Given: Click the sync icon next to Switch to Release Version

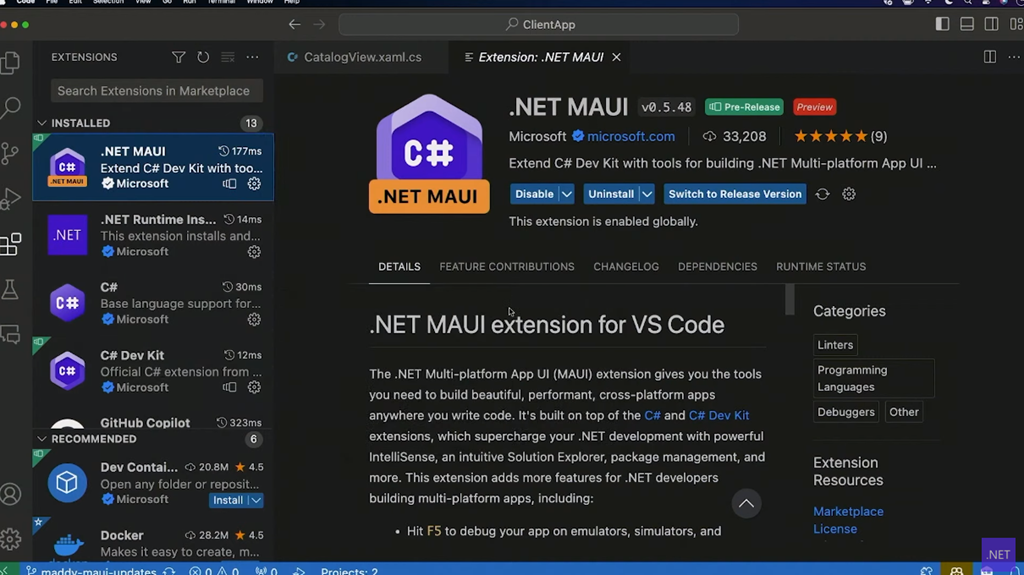Looking at the screenshot, I should click(822, 194).
